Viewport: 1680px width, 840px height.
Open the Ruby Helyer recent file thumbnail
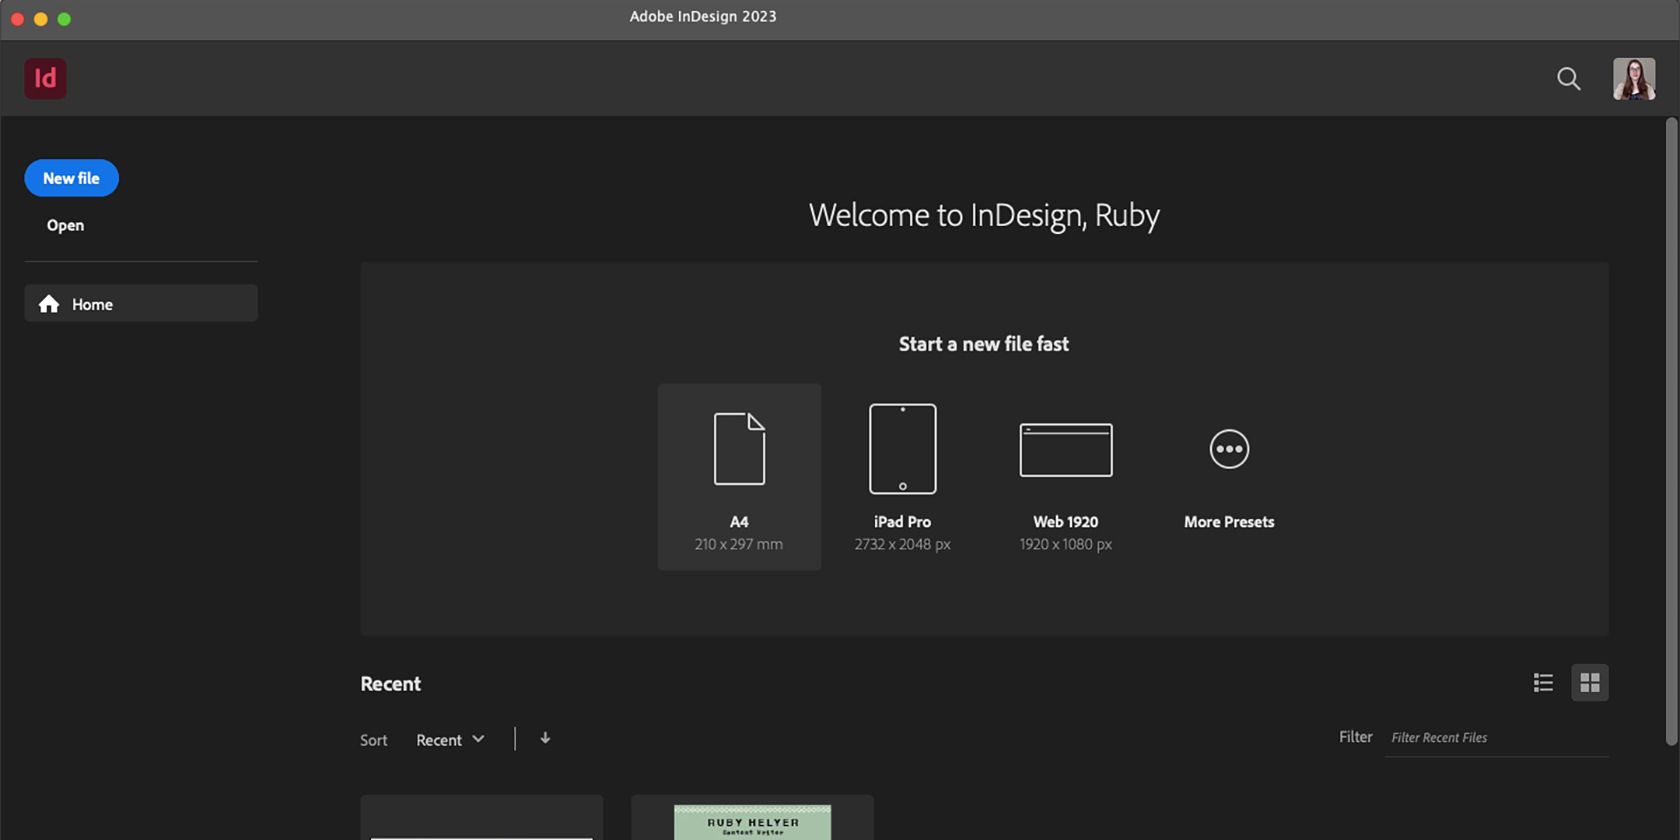(x=752, y=818)
